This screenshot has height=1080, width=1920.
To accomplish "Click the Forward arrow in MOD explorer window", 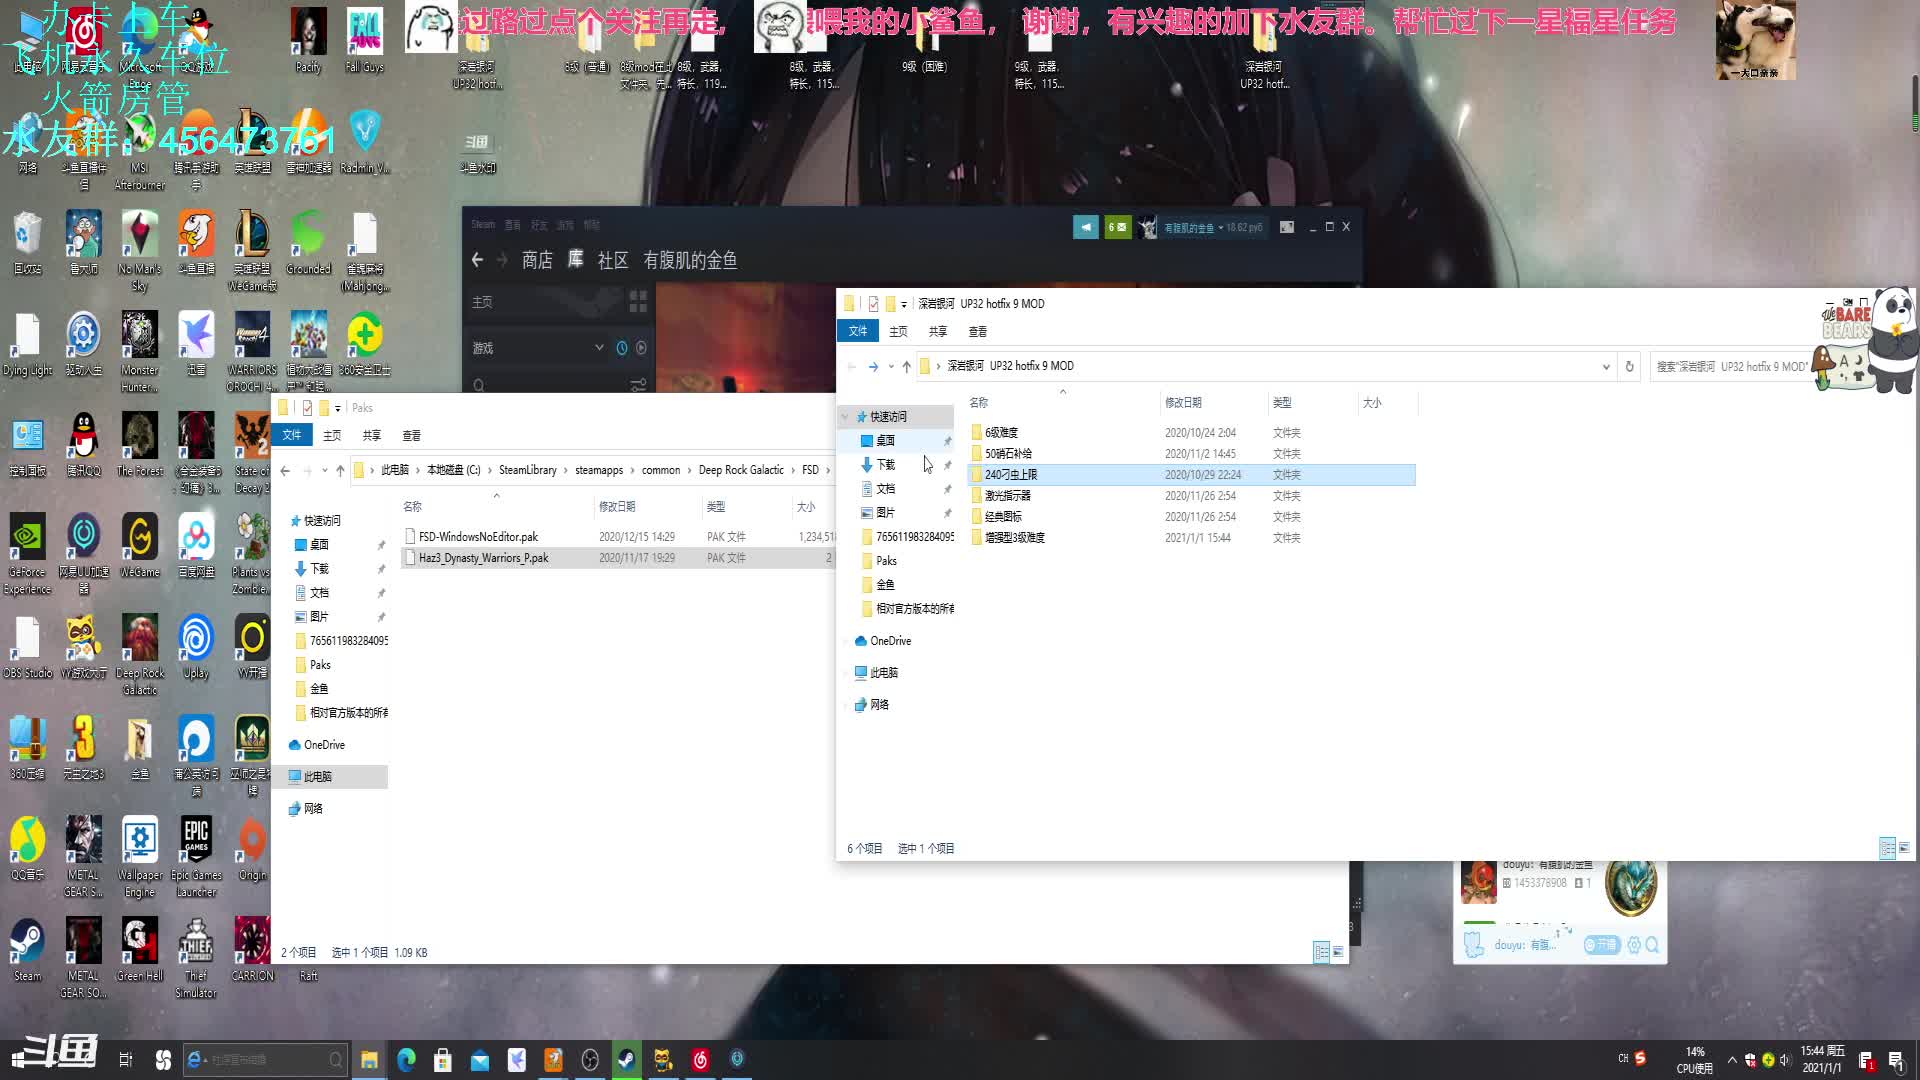I will [873, 366].
